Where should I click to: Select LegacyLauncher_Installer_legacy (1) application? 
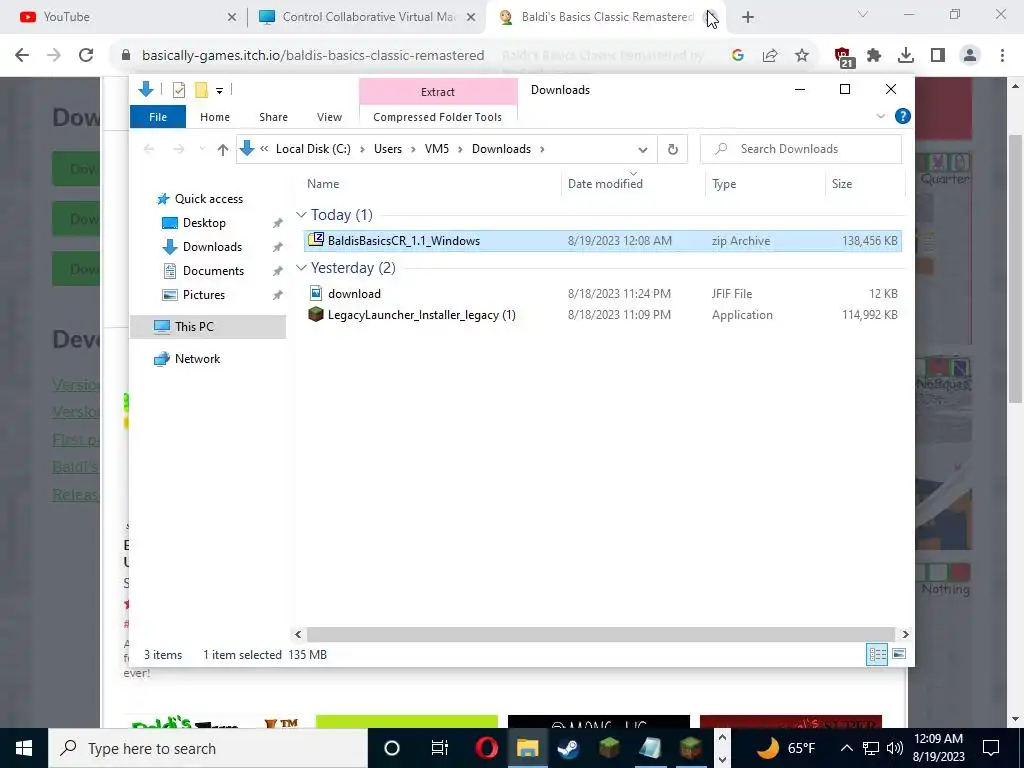point(603,315)
